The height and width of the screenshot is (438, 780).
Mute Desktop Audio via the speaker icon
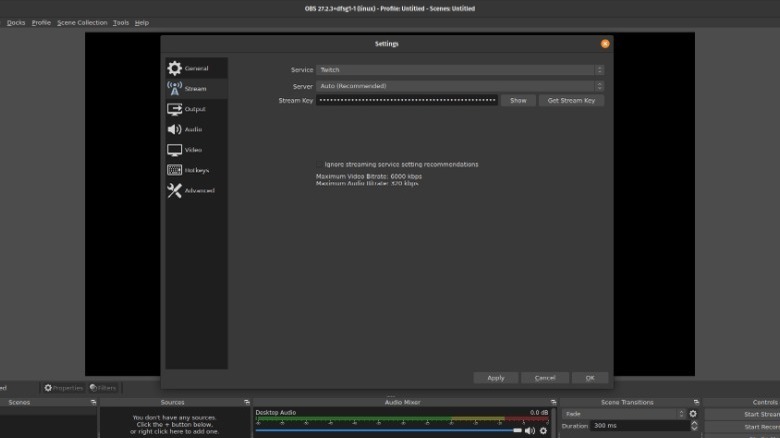530,431
